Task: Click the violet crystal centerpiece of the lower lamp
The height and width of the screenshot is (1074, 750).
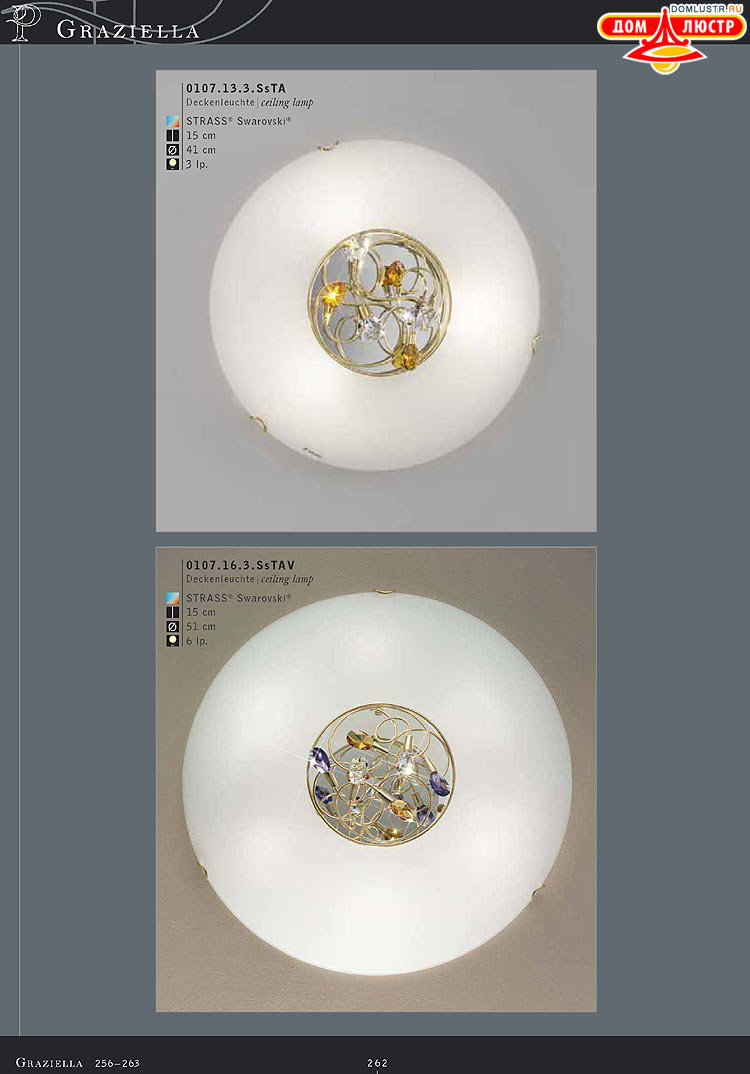Action: 380,775
